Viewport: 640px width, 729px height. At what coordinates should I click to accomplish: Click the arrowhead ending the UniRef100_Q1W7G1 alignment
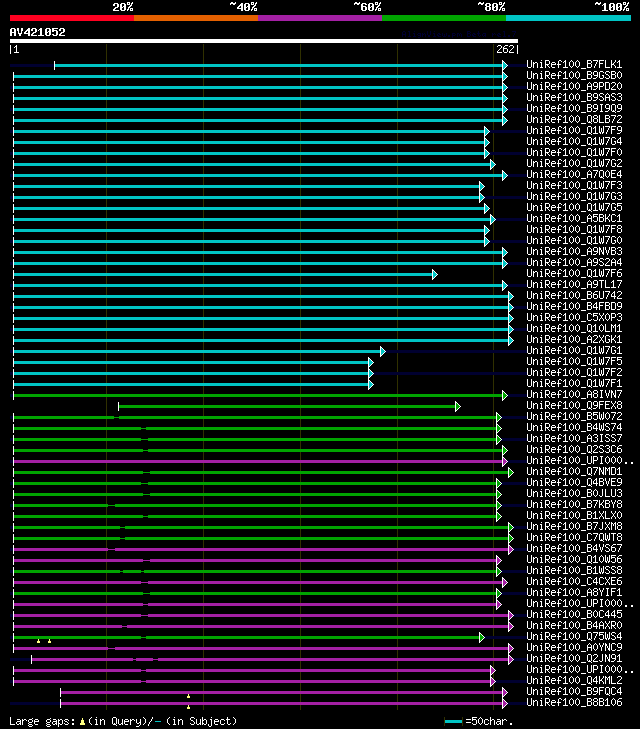point(383,351)
